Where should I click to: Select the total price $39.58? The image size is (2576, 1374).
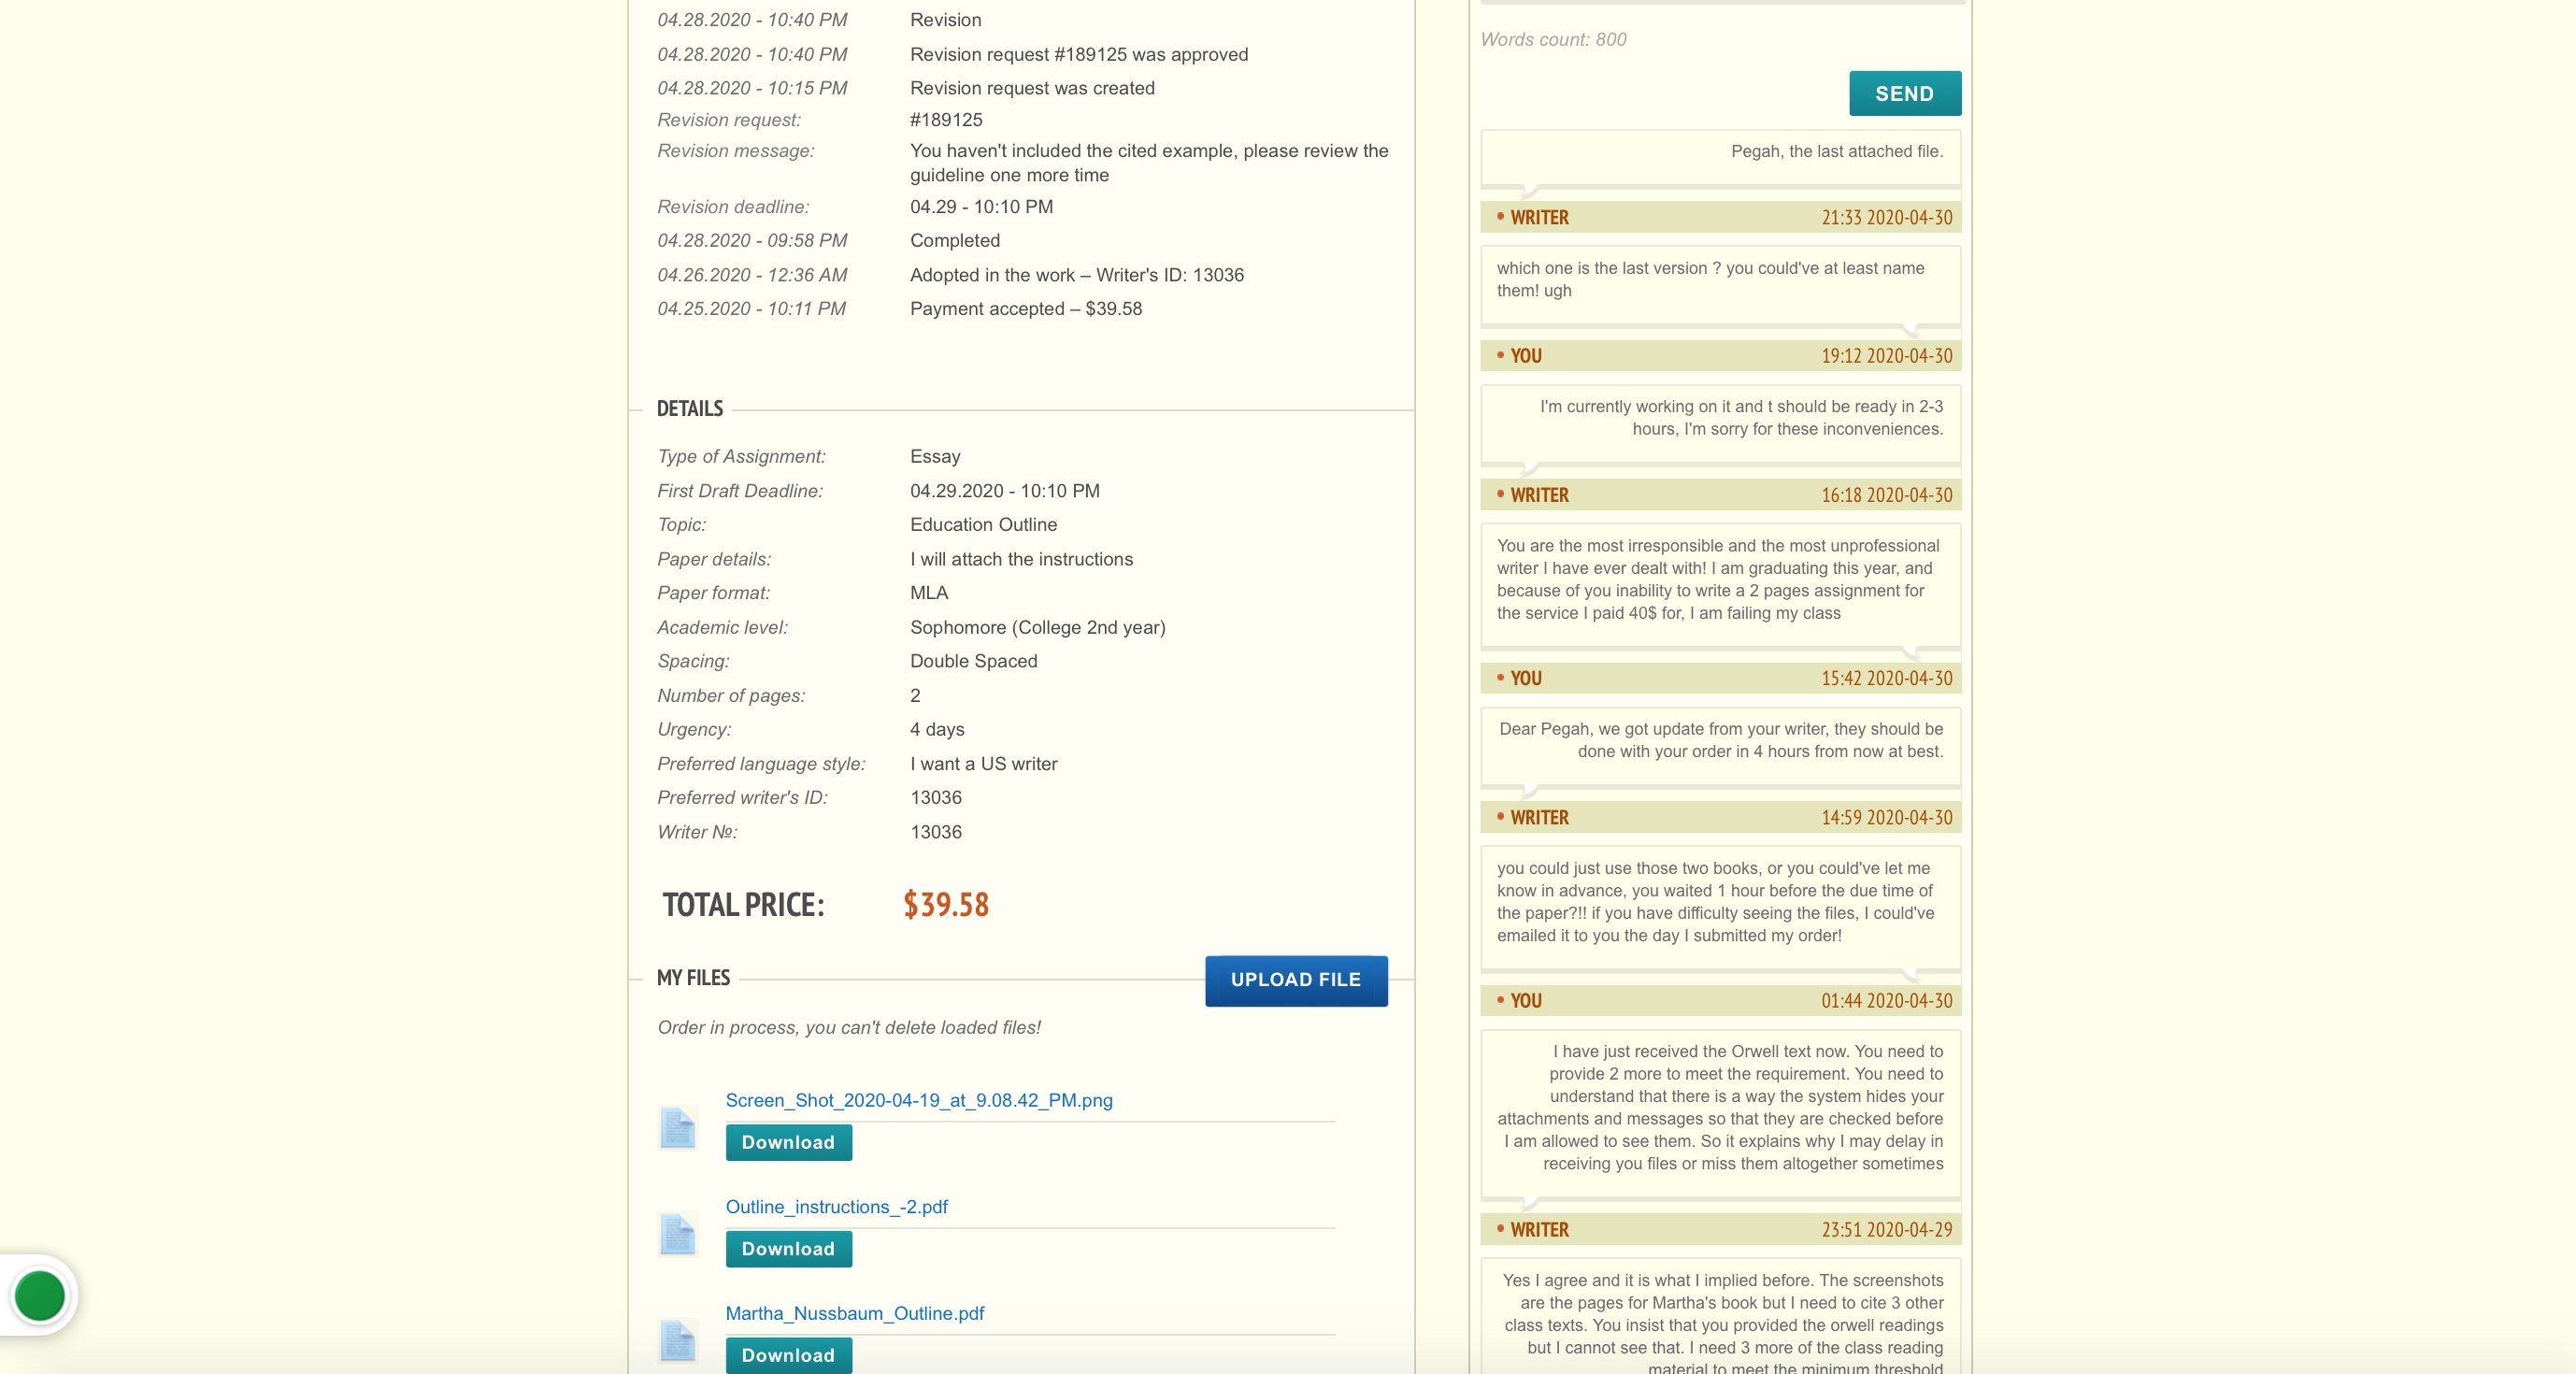pos(945,904)
